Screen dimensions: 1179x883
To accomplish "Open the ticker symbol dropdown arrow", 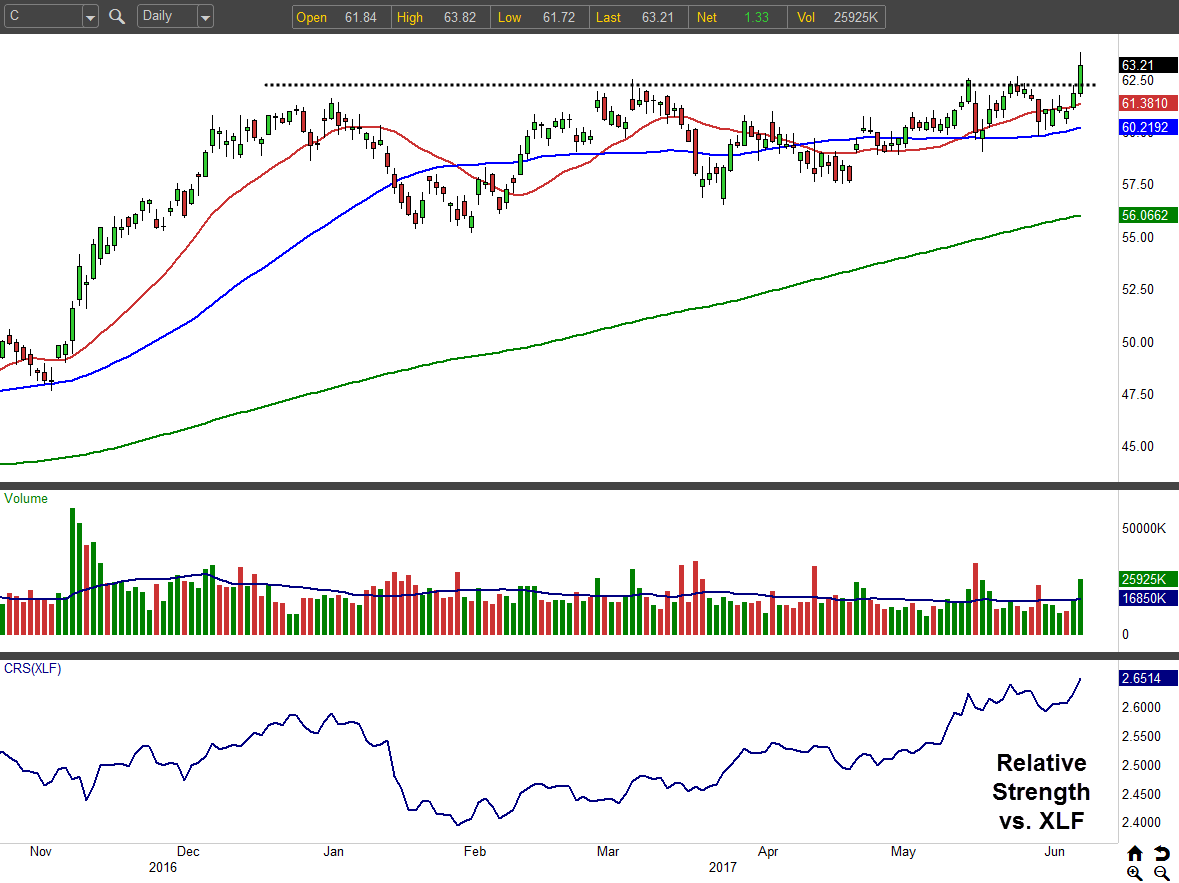I will click(x=89, y=17).
